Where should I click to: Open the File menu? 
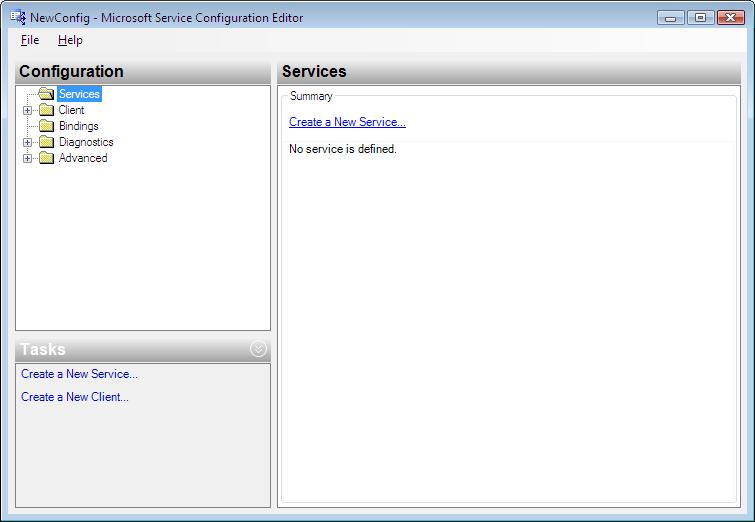click(x=30, y=40)
